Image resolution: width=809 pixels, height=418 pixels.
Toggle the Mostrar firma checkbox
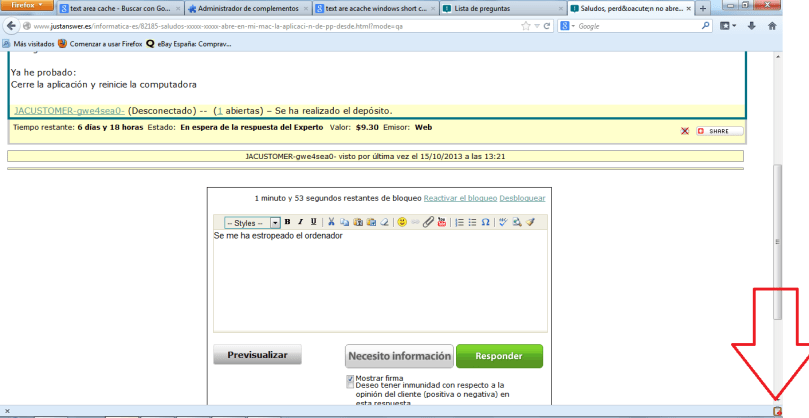pyautogui.click(x=350, y=380)
